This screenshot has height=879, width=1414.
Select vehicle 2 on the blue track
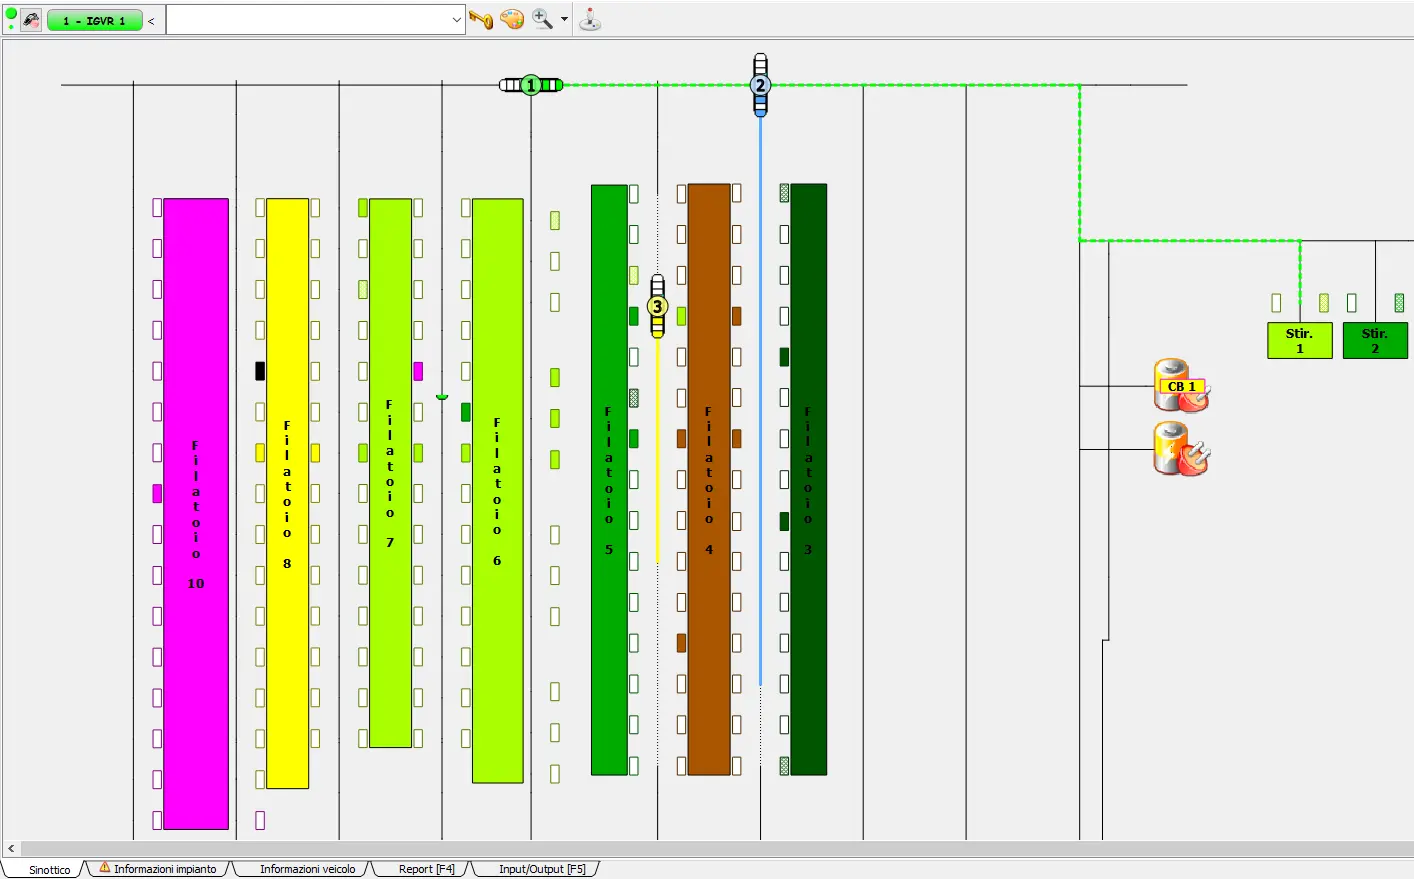(760, 85)
